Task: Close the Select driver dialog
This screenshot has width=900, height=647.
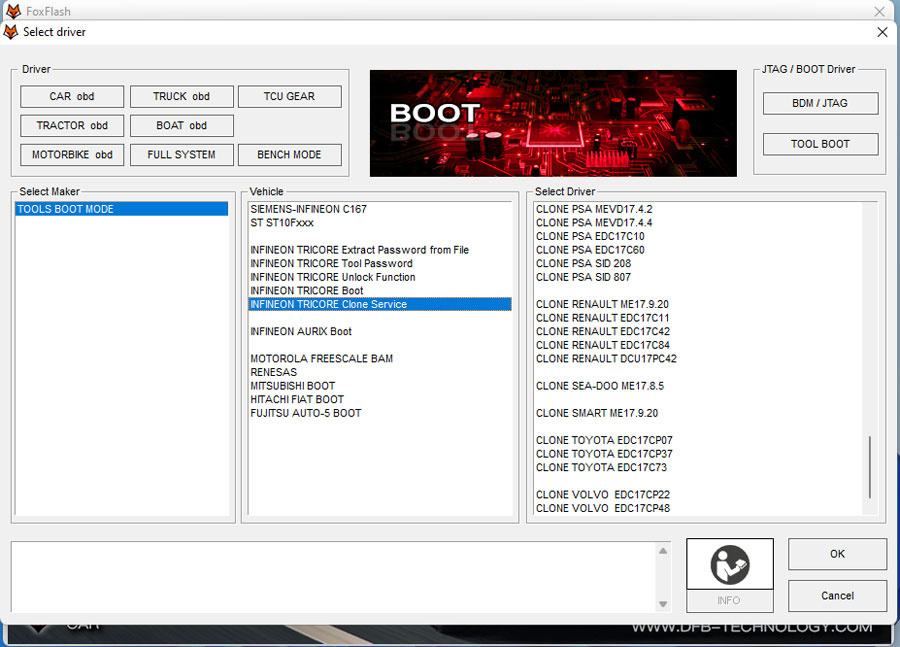Action: (882, 32)
